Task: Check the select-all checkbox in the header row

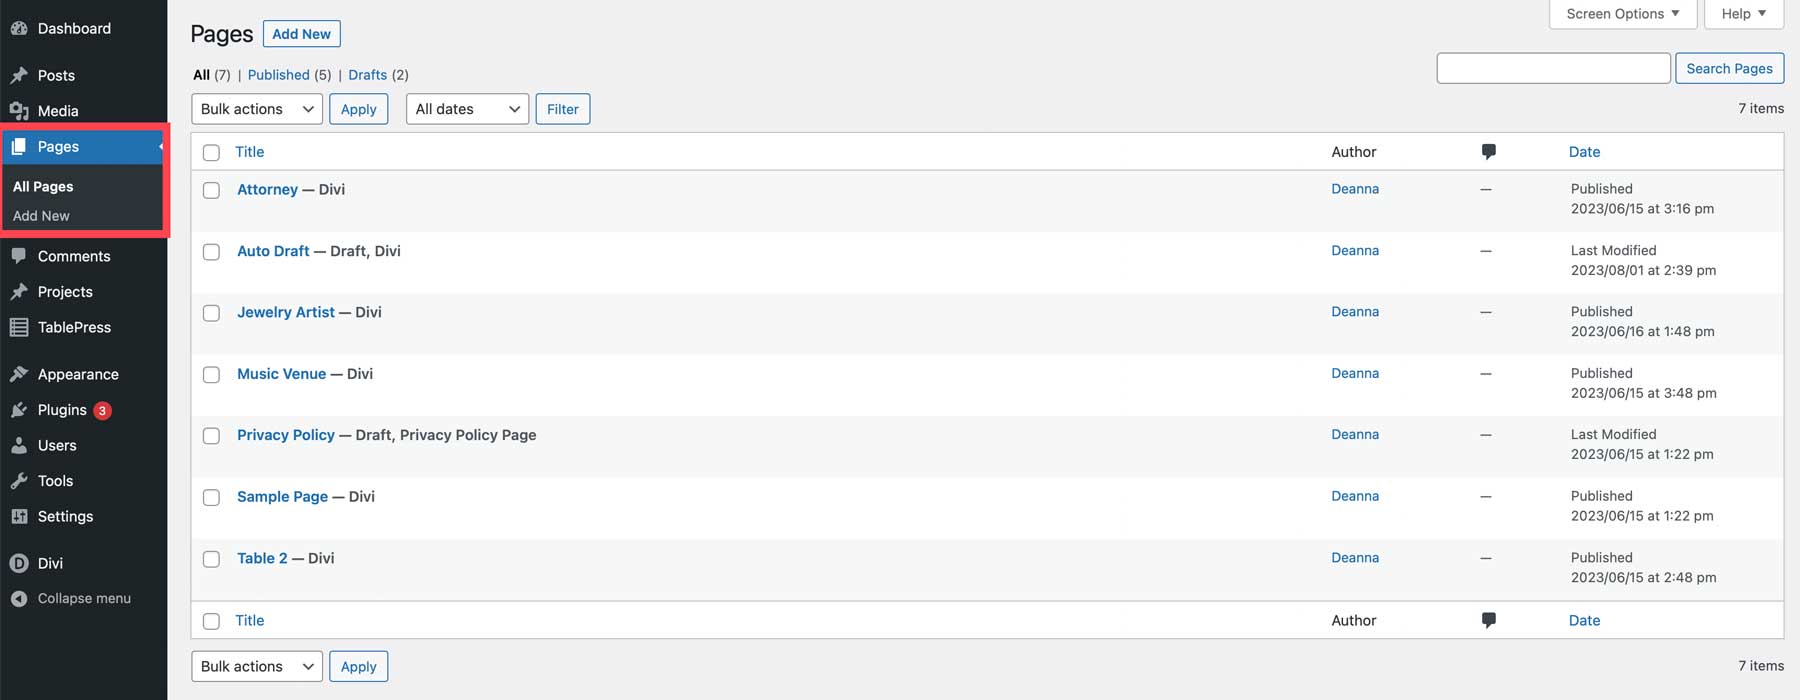Action: point(211,152)
